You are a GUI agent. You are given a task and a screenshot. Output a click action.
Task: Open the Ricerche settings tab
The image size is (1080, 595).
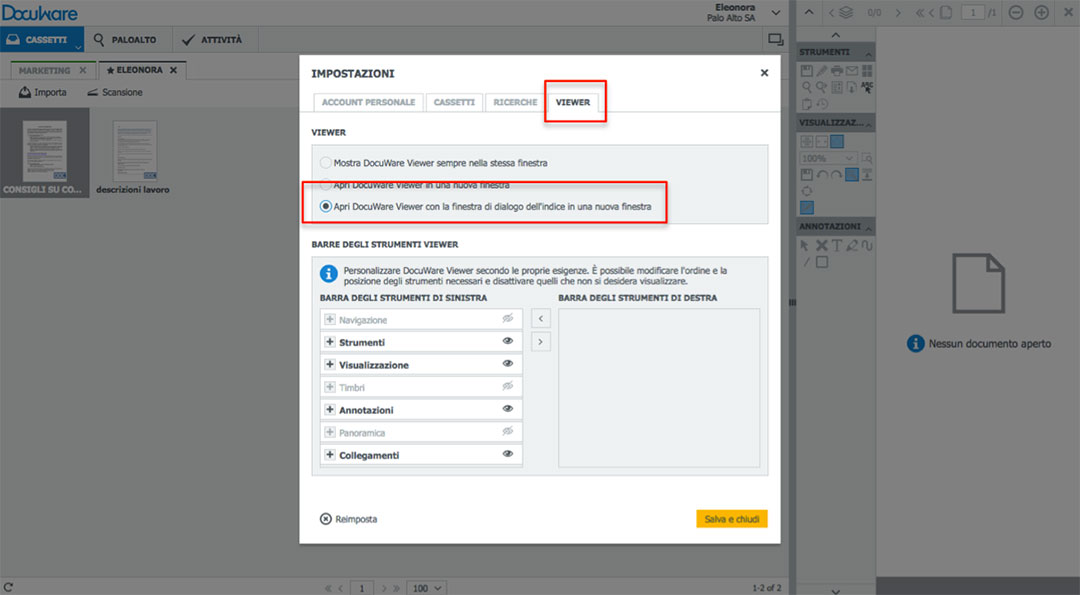click(x=515, y=102)
